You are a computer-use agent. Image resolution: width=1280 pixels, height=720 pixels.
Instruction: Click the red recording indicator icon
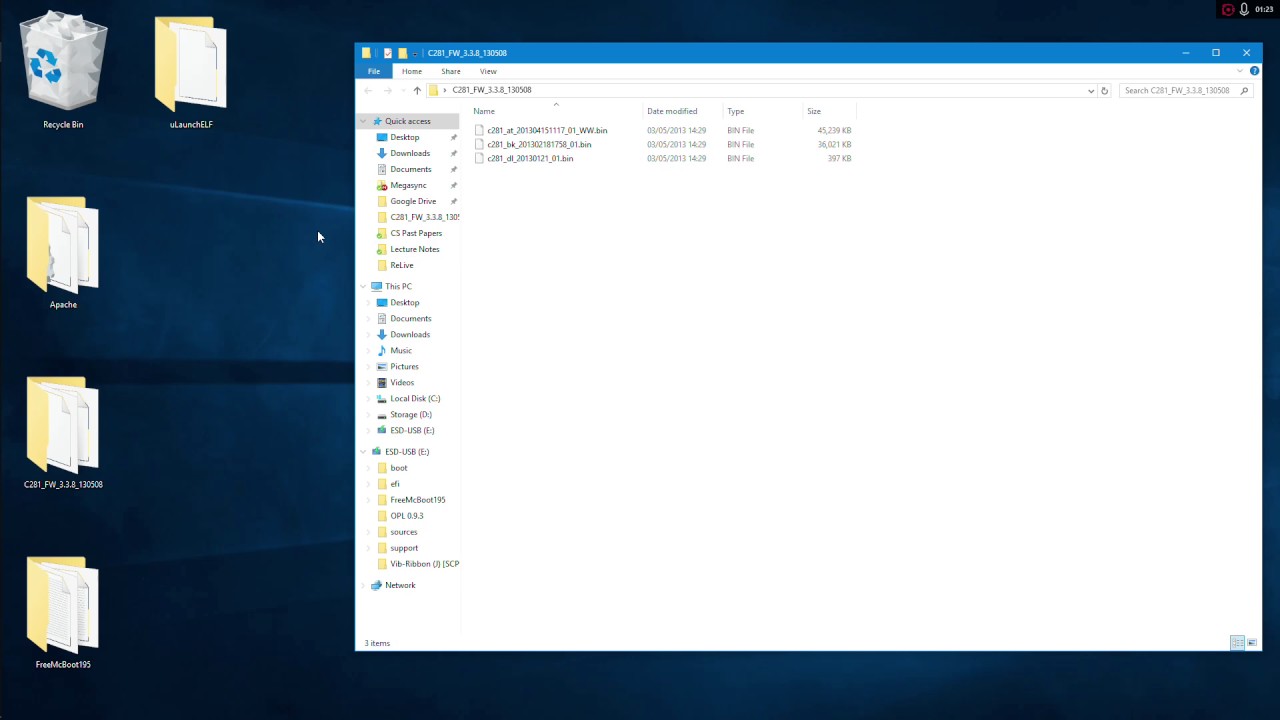pos(1228,9)
